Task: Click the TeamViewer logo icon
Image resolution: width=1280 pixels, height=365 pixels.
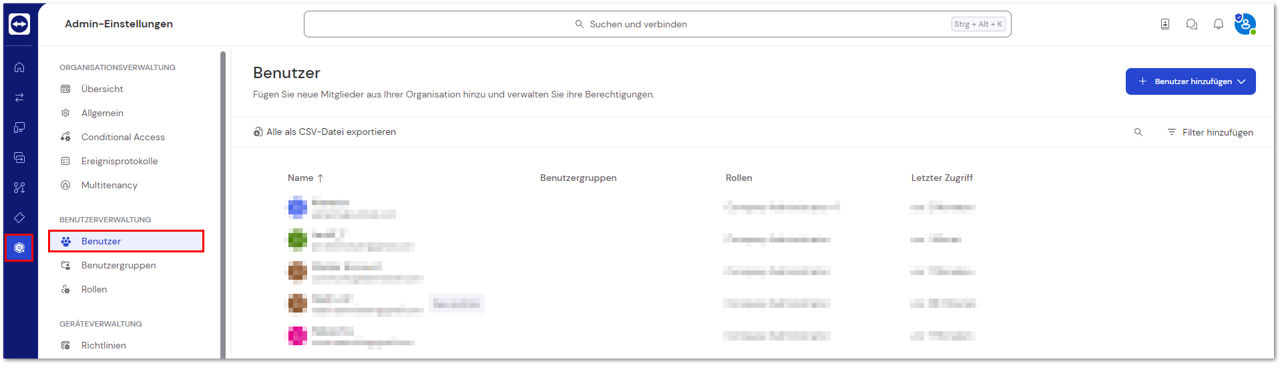Action: (x=19, y=24)
